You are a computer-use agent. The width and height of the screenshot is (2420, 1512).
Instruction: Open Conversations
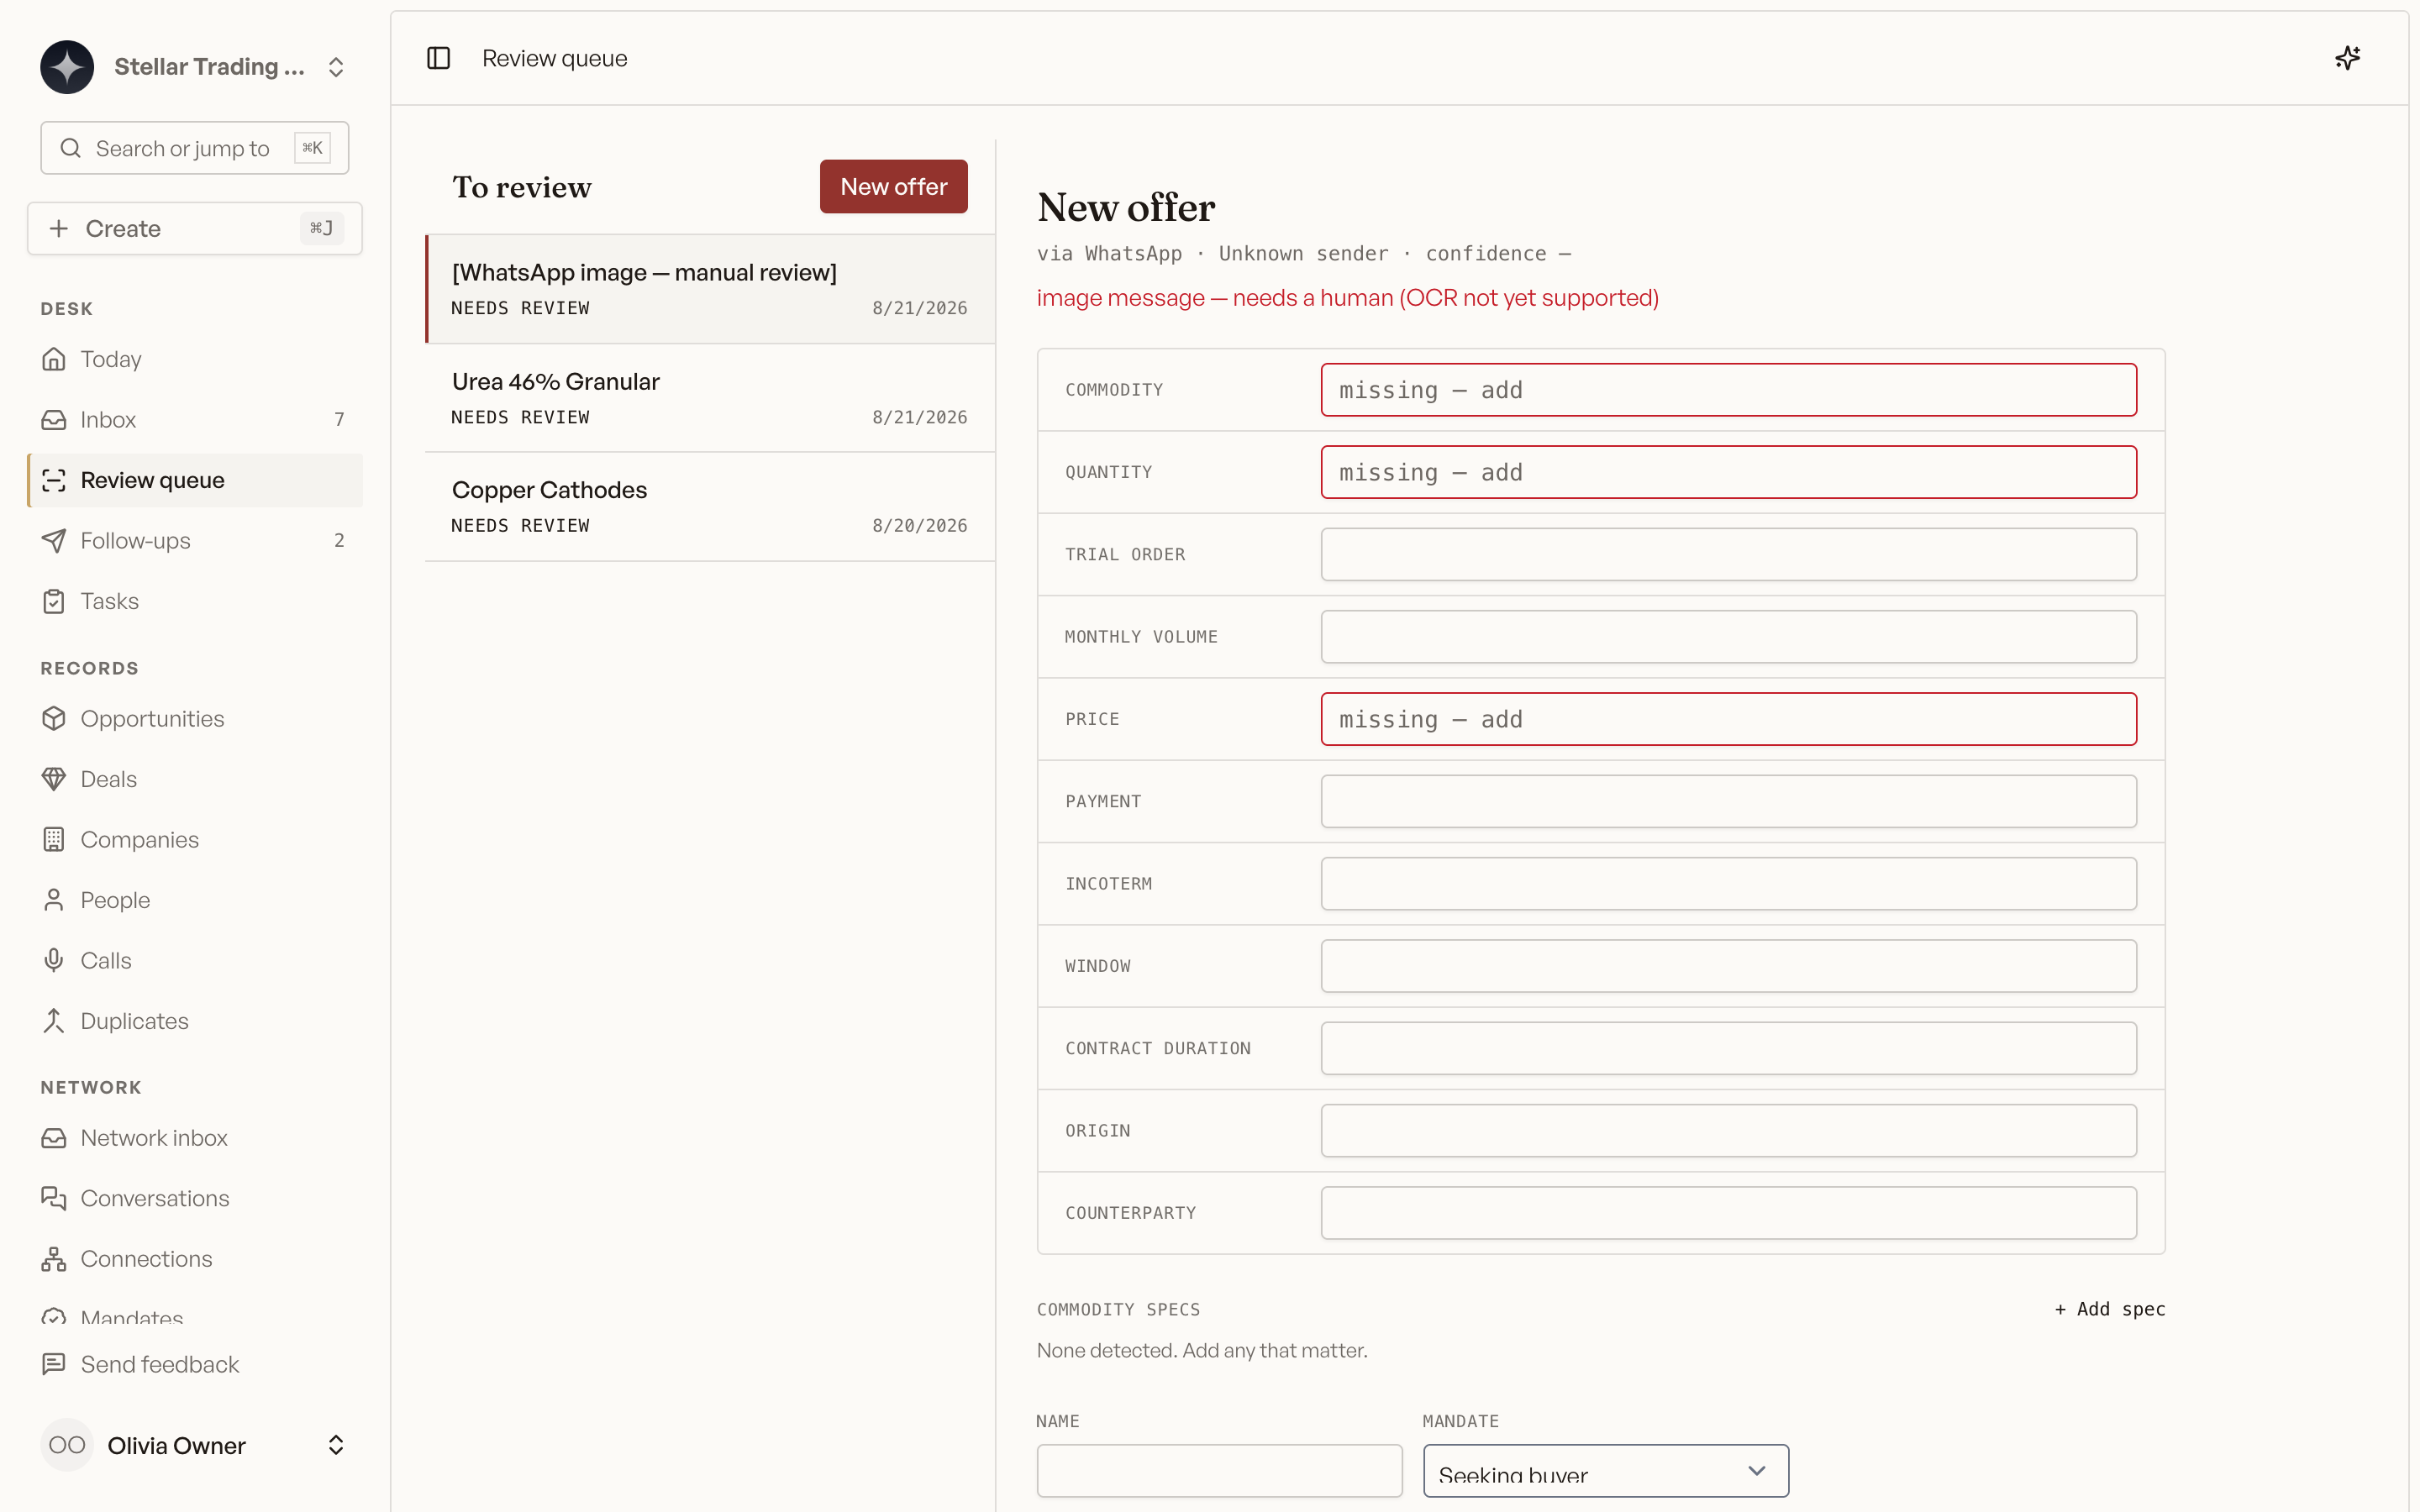click(x=195, y=1198)
